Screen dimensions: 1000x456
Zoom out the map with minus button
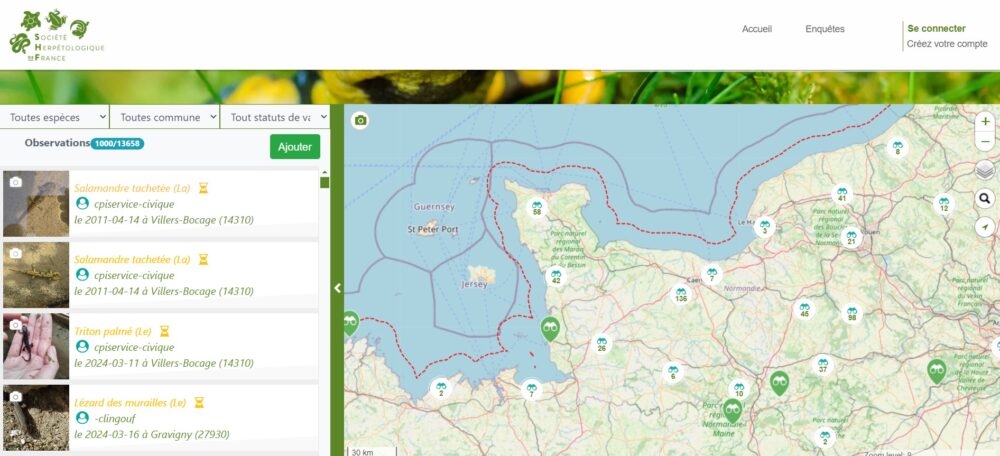(985, 140)
